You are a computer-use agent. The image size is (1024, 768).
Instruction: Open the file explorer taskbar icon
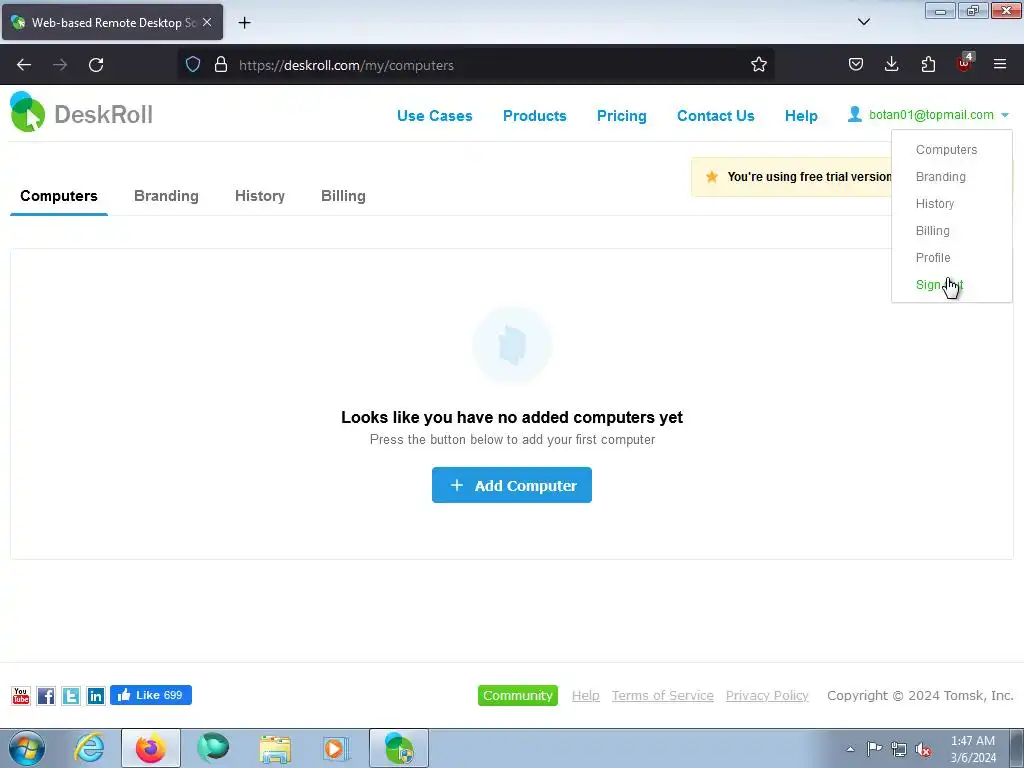click(x=275, y=748)
